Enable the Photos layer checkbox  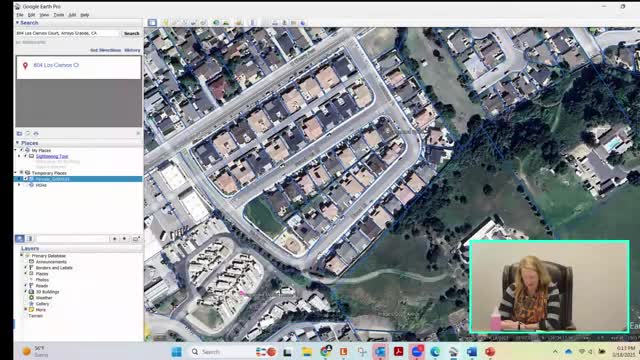tap(26, 280)
